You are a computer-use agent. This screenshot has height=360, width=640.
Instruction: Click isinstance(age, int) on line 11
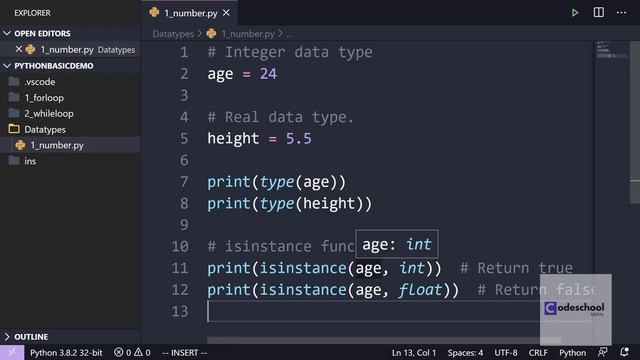pos(346,269)
